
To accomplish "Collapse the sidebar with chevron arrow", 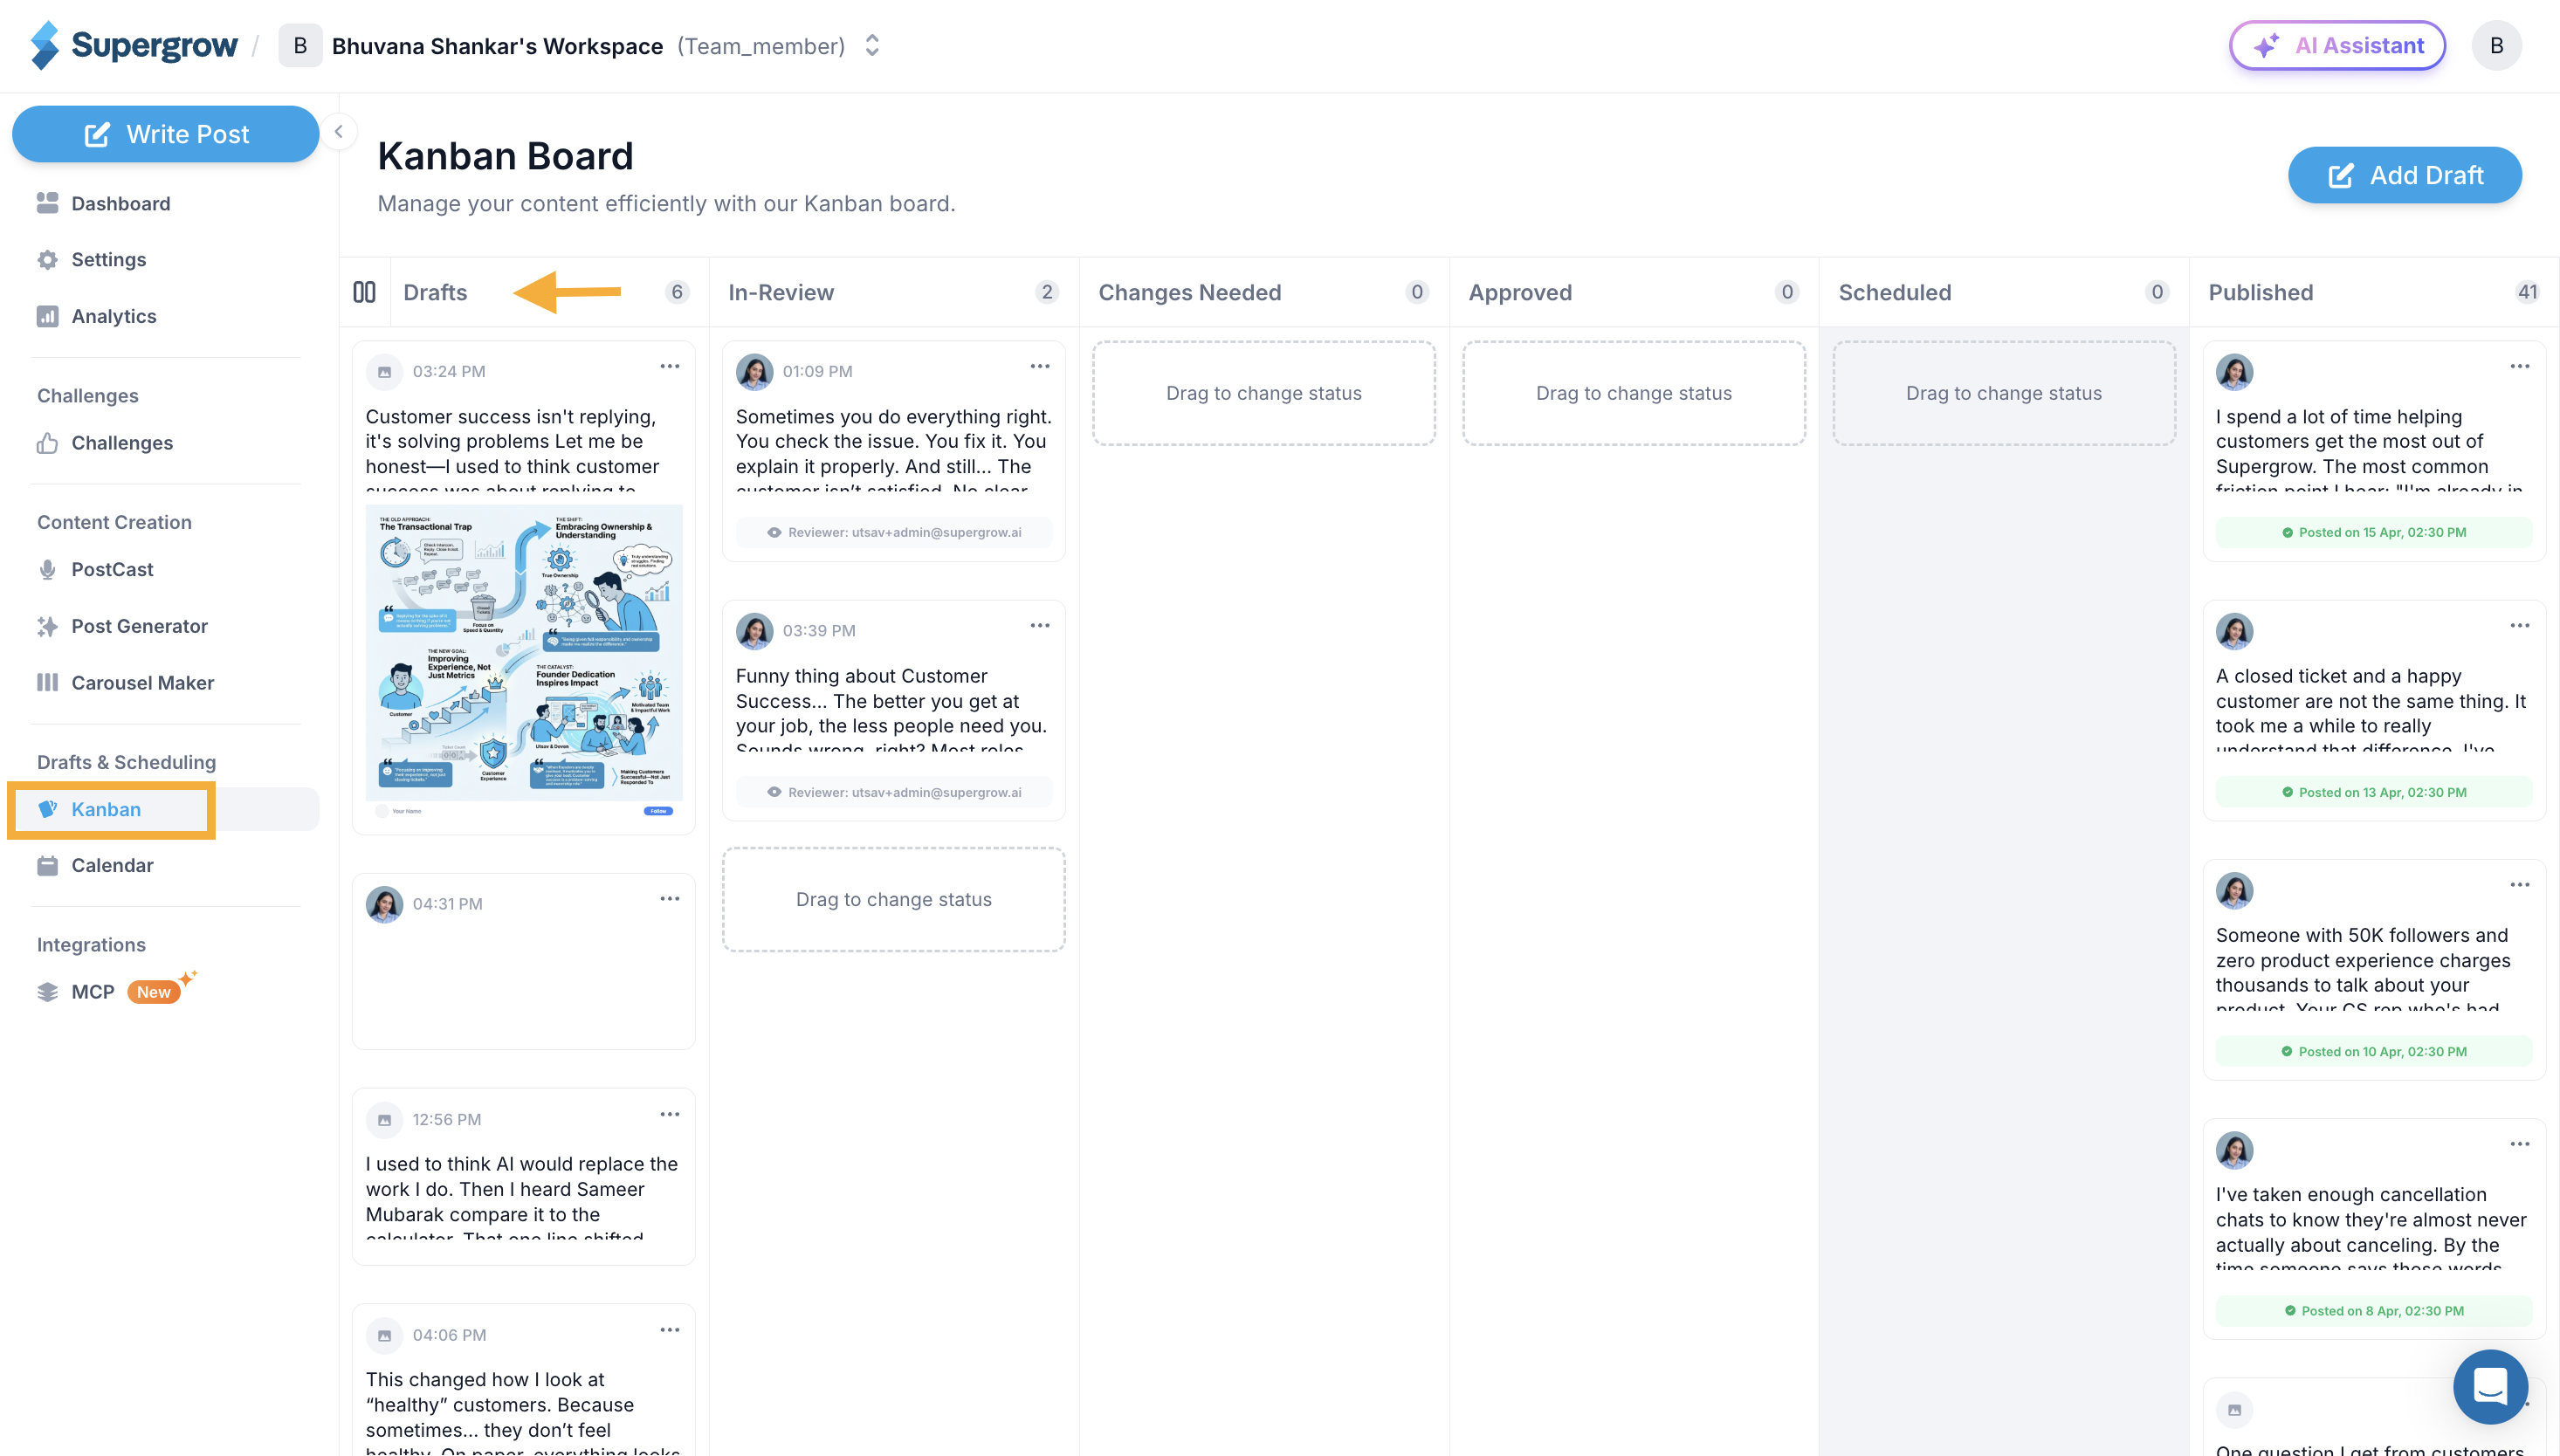I will 339,131.
